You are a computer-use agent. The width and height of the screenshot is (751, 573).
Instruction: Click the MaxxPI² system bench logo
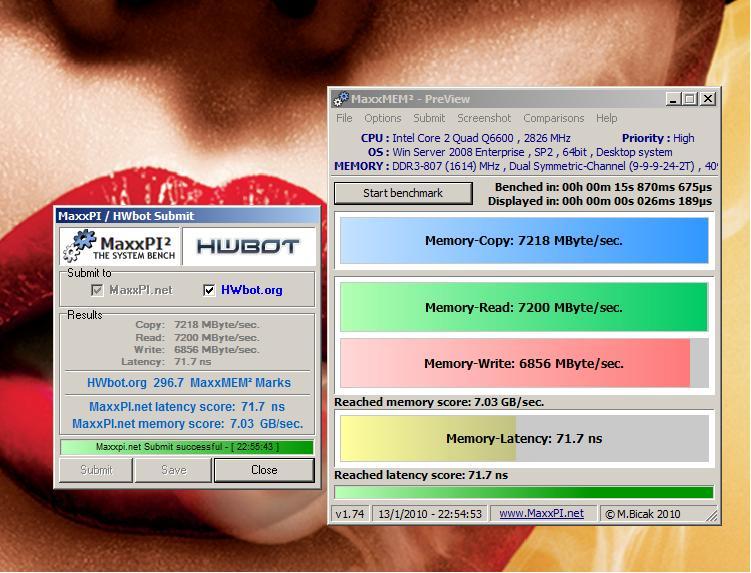[120, 246]
